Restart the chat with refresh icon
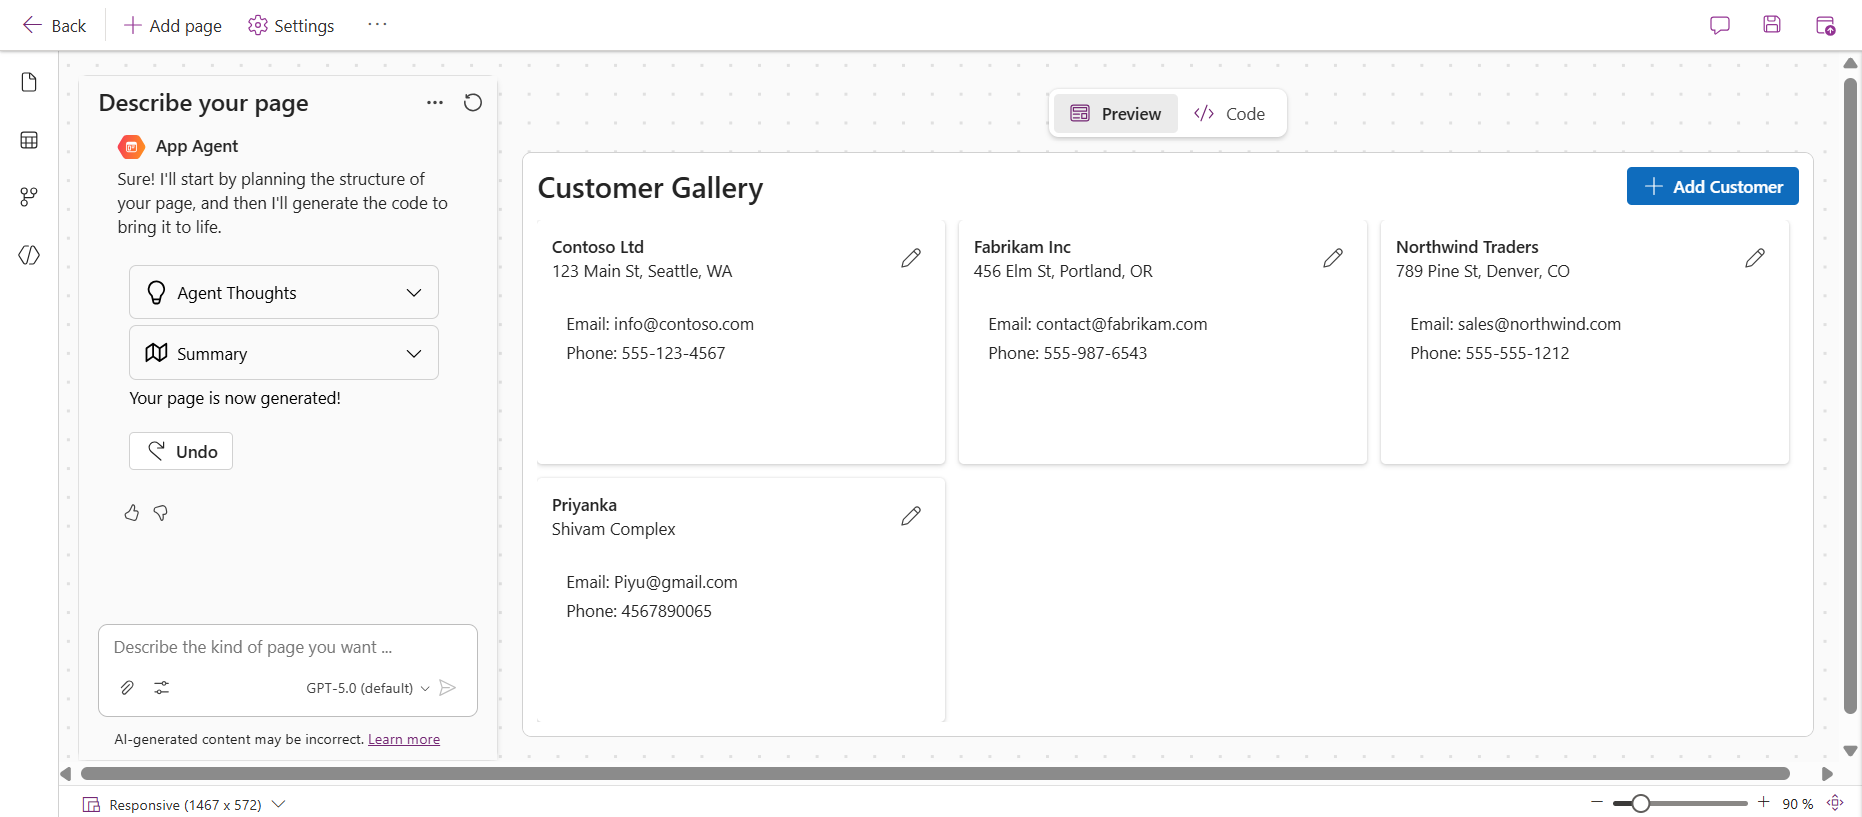This screenshot has width=1862, height=817. click(473, 102)
